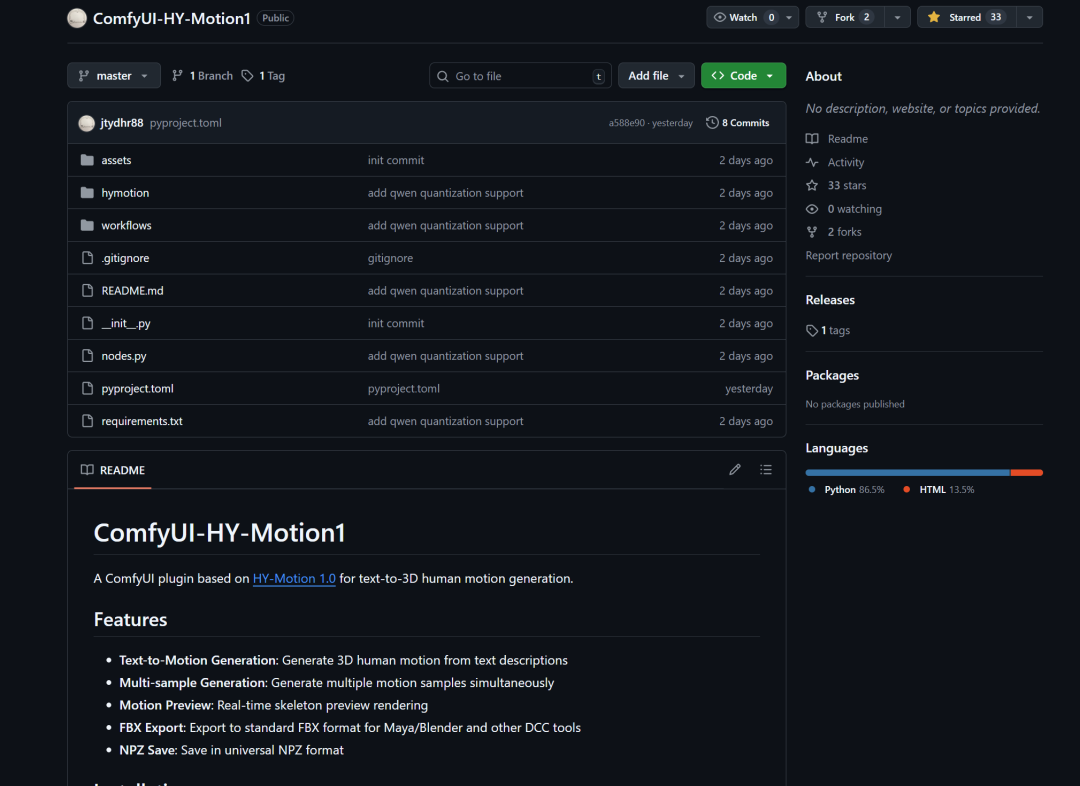1080x786 pixels.
Task: Click the pencil edit README icon
Action: pos(735,470)
